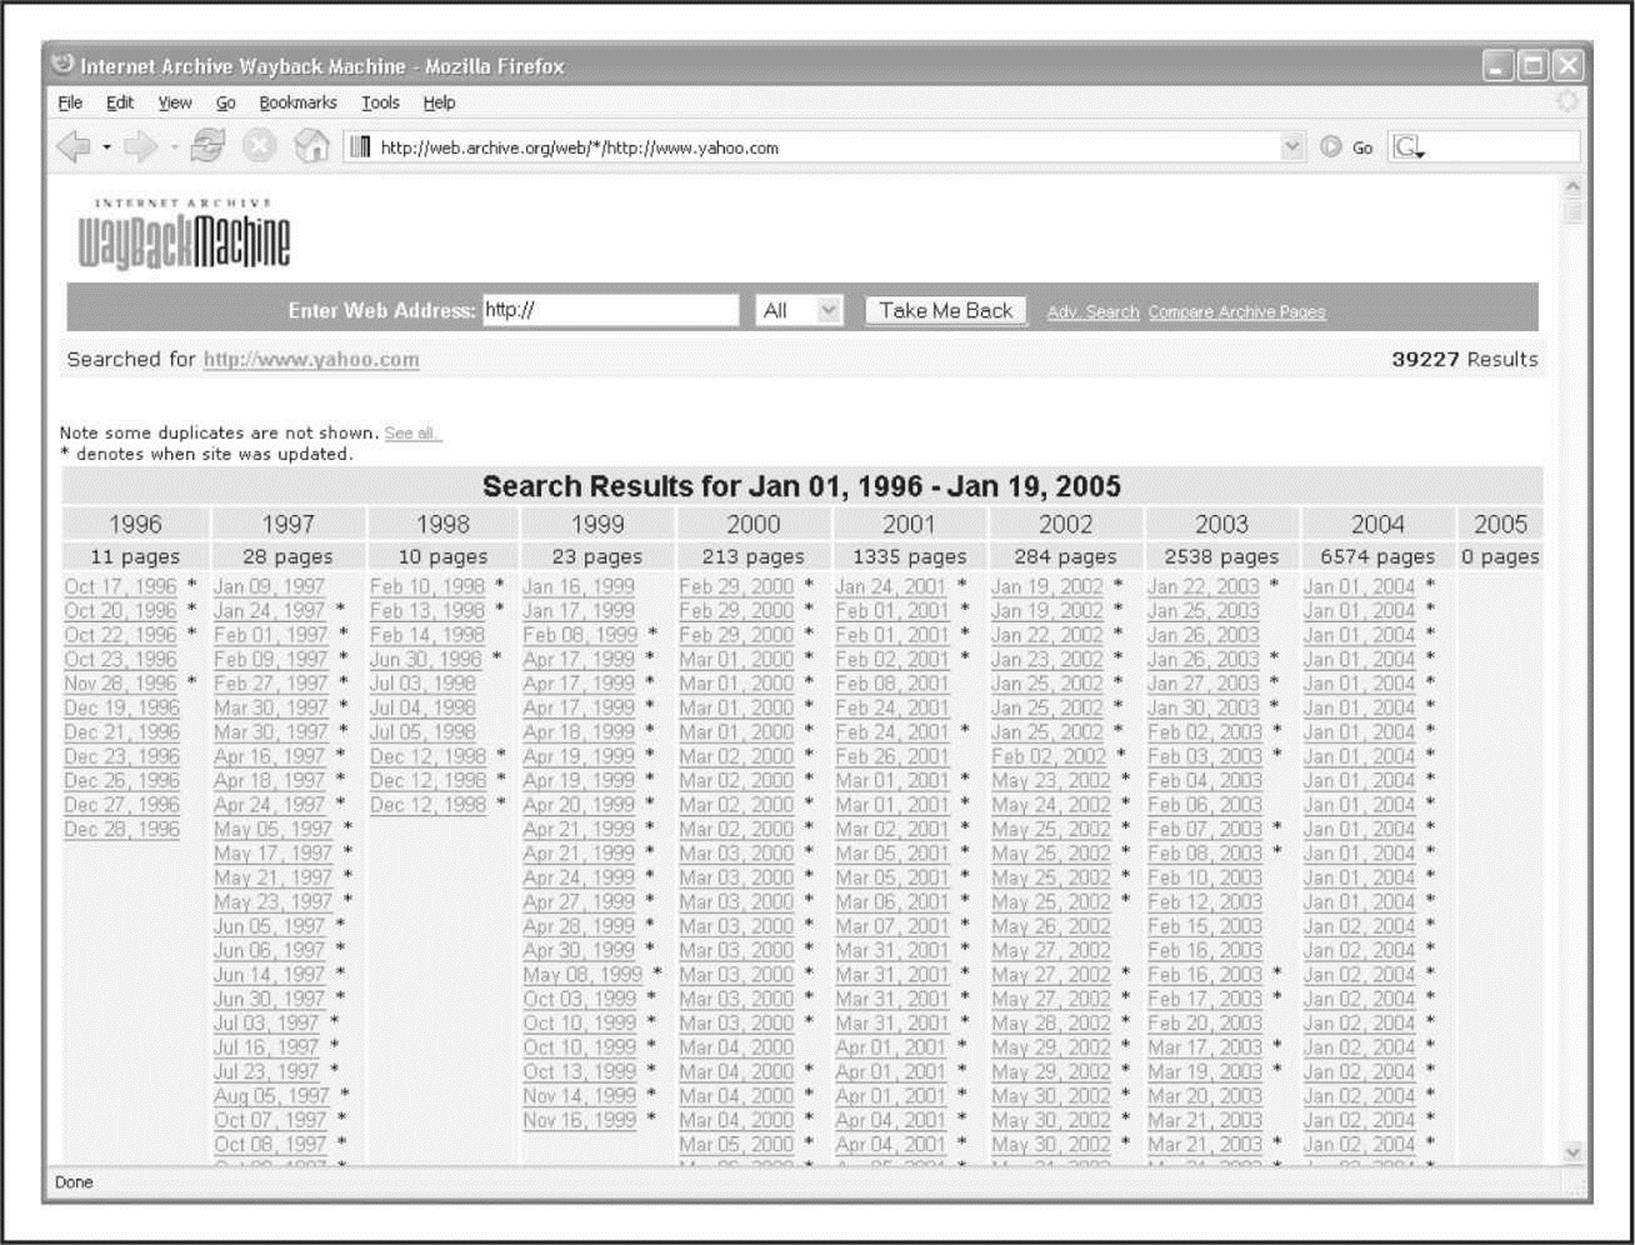Screen dimensions: 1635x1245
Task: Select the Aug 05, 1997 archive link
Action: coord(271,1096)
